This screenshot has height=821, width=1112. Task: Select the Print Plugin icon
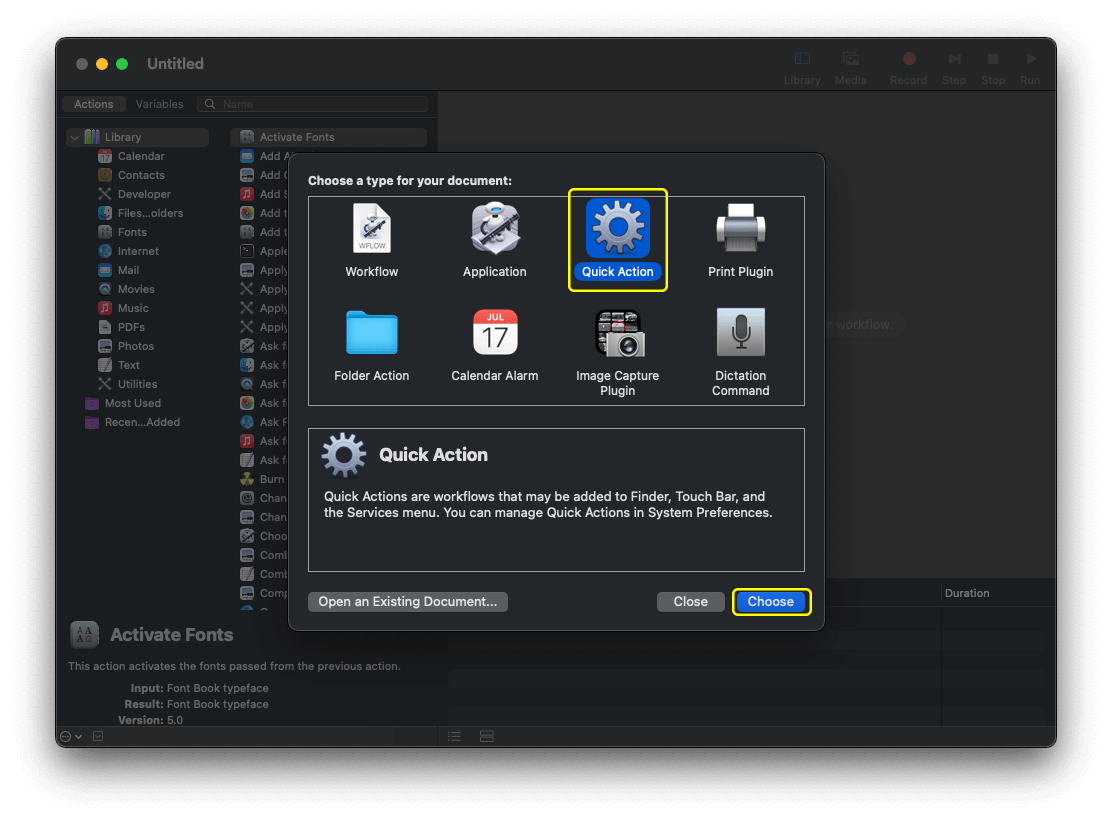[x=740, y=228]
